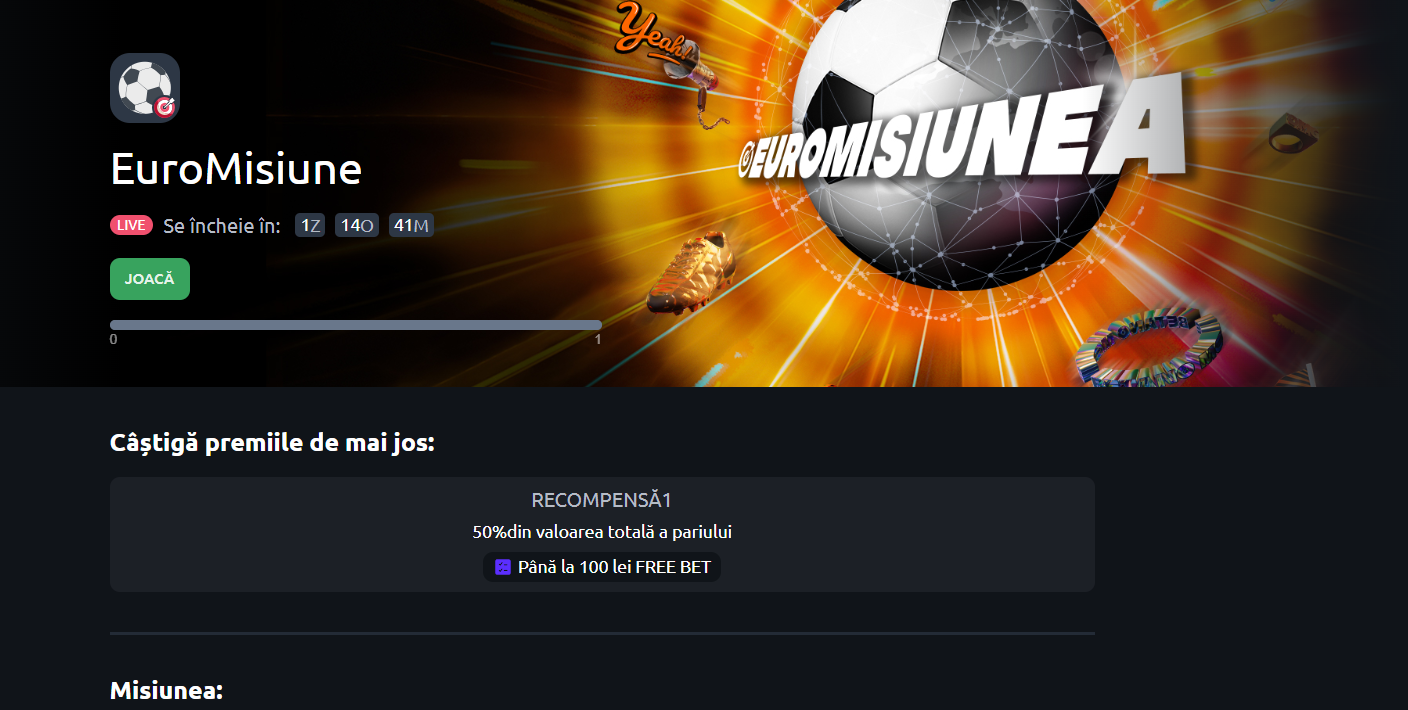Click the hours countdown box 14O

(x=357, y=225)
